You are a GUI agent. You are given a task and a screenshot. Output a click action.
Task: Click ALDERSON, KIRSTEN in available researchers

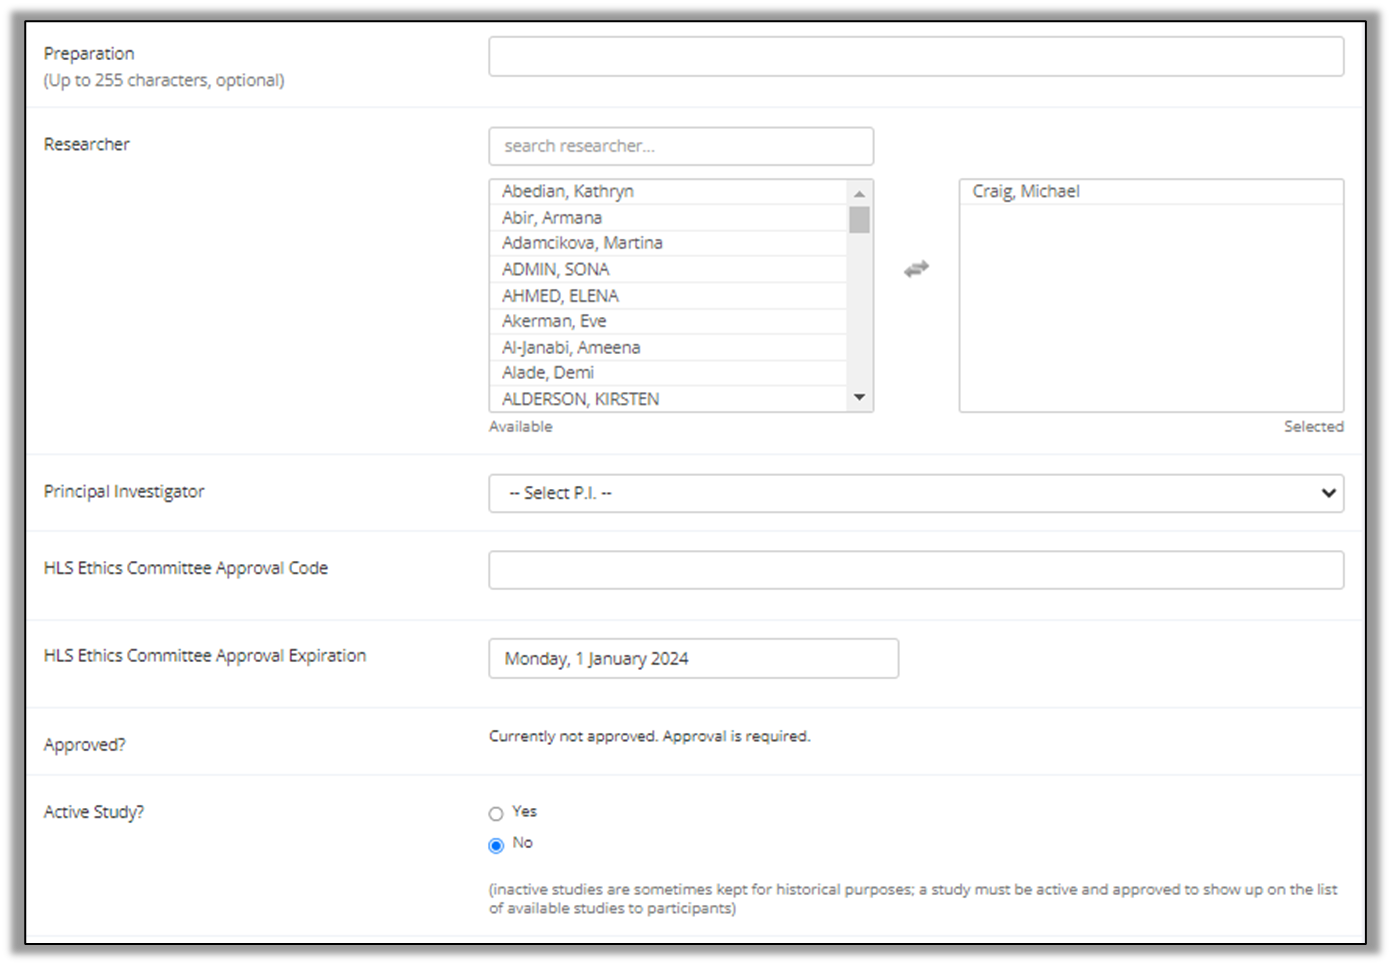[580, 399]
